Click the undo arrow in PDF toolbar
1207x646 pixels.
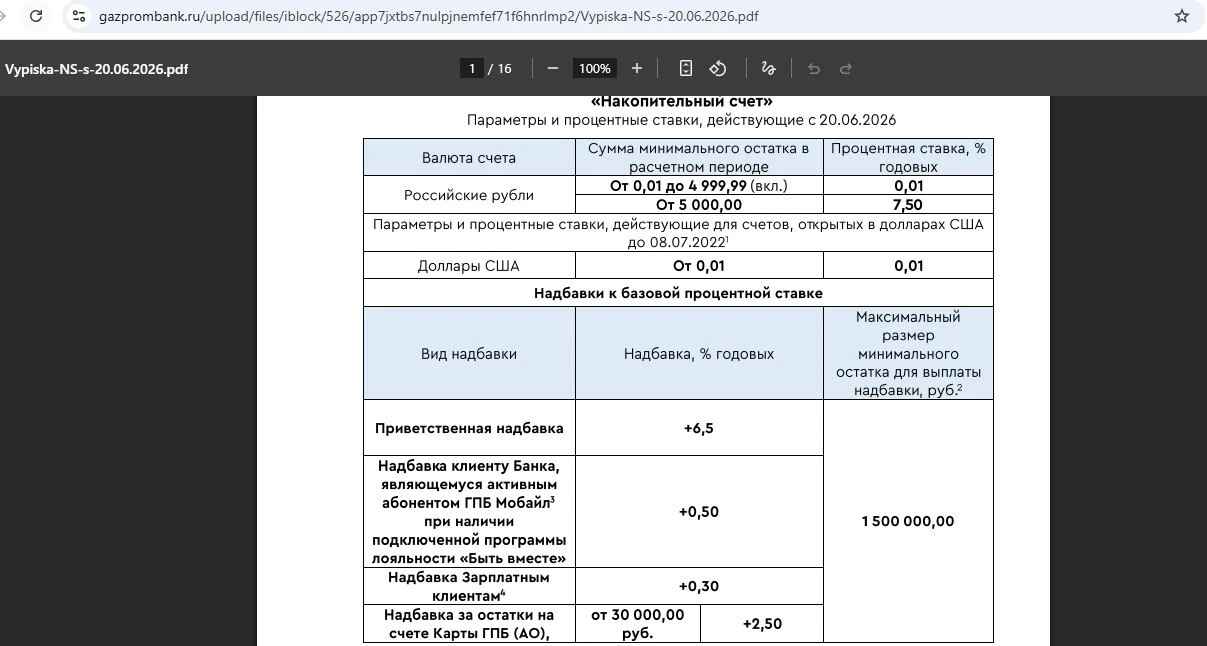[x=814, y=68]
